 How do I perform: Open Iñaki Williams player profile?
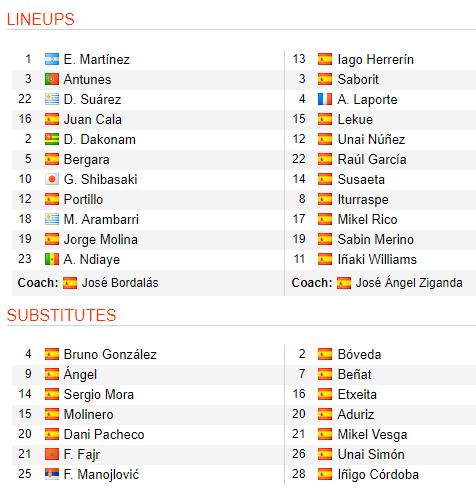pyautogui.click(x=377, y=259)
